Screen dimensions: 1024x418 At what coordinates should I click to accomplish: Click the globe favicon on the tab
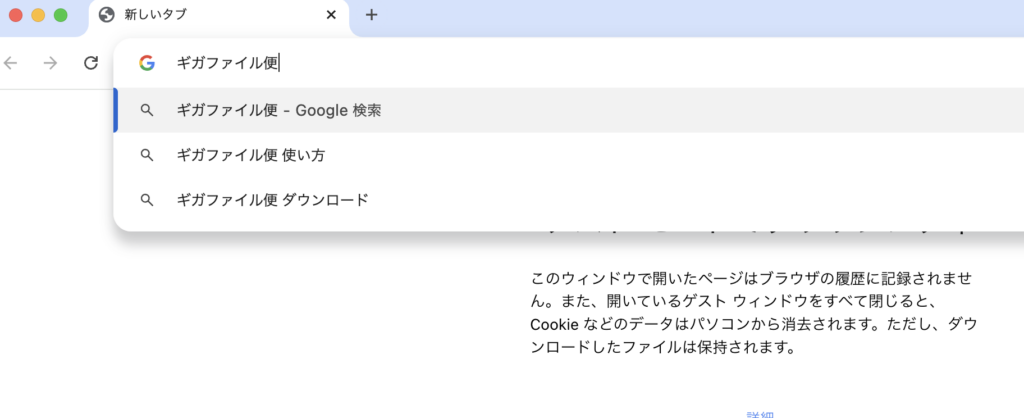pos(106,14)
